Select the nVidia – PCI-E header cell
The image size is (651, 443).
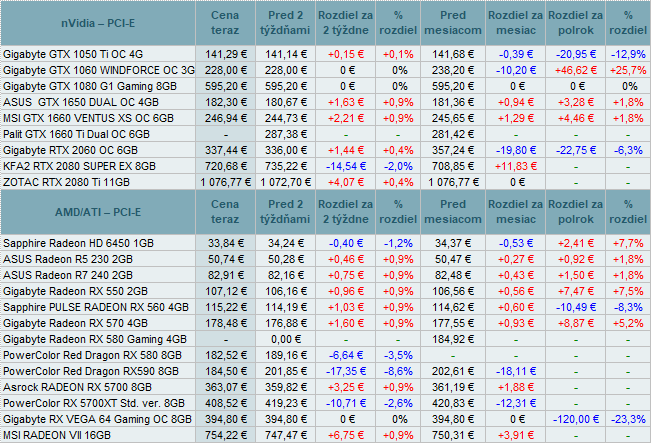pyautogui.click(x=98, y=23)
